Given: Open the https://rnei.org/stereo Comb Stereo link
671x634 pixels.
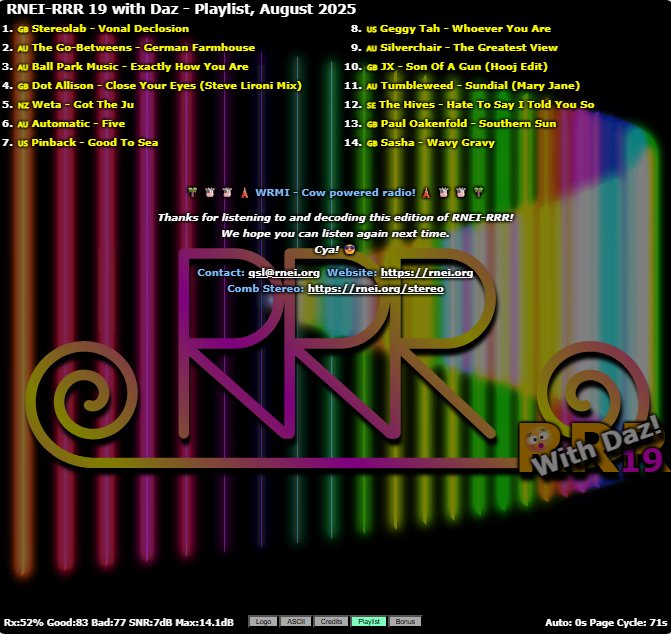Looking at the screenshot, I should point(376,289).
